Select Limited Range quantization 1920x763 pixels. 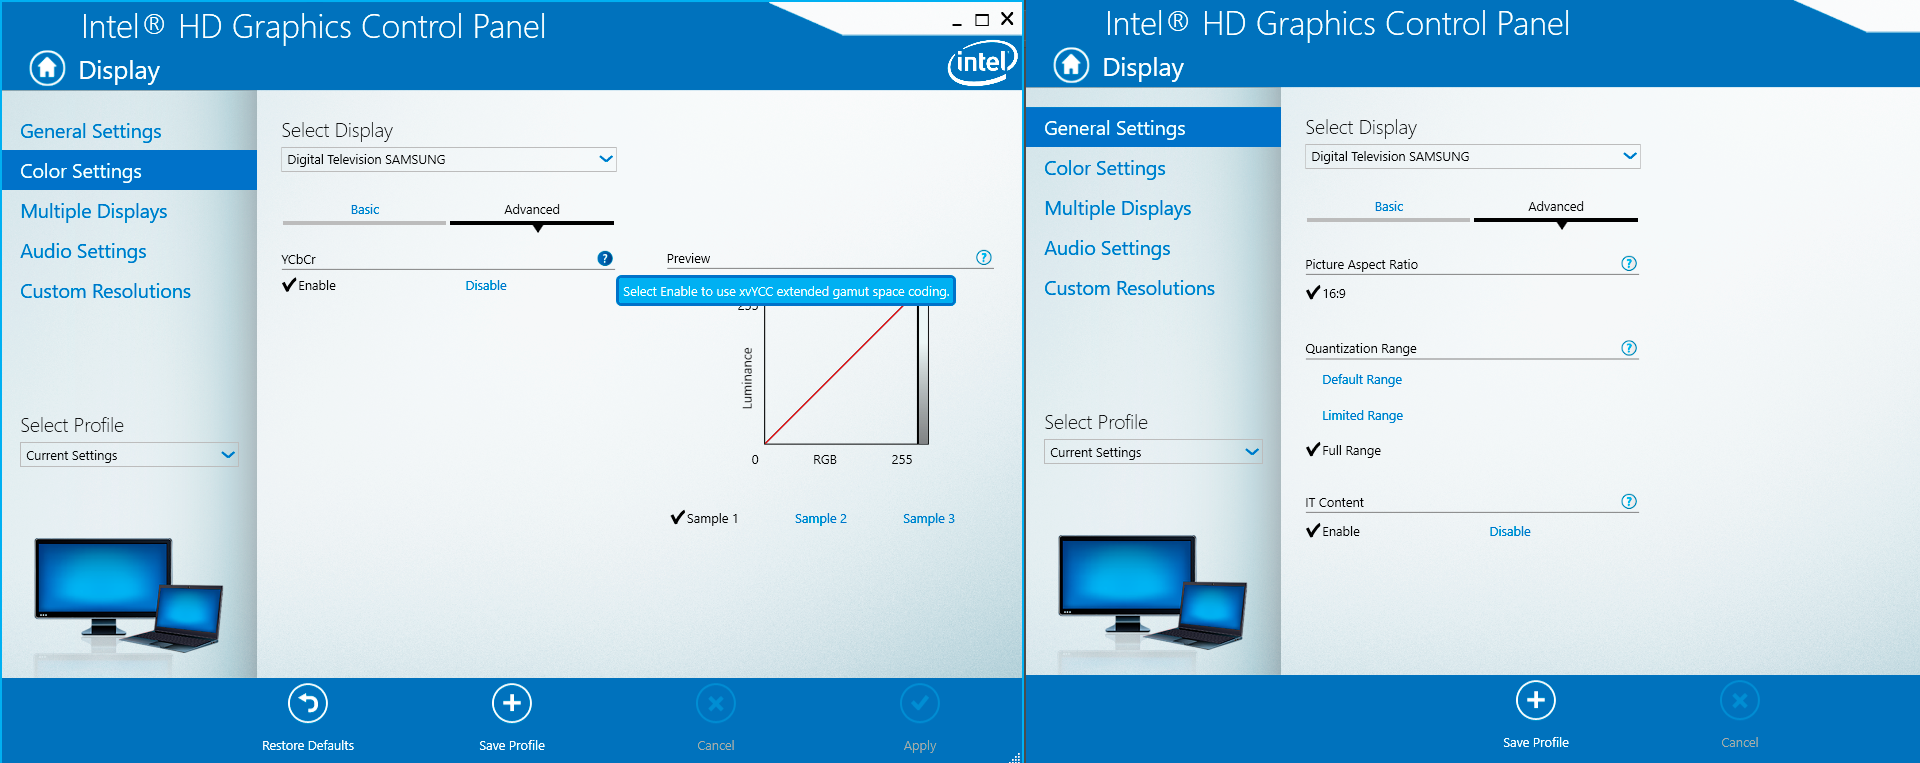[1363, 416]
